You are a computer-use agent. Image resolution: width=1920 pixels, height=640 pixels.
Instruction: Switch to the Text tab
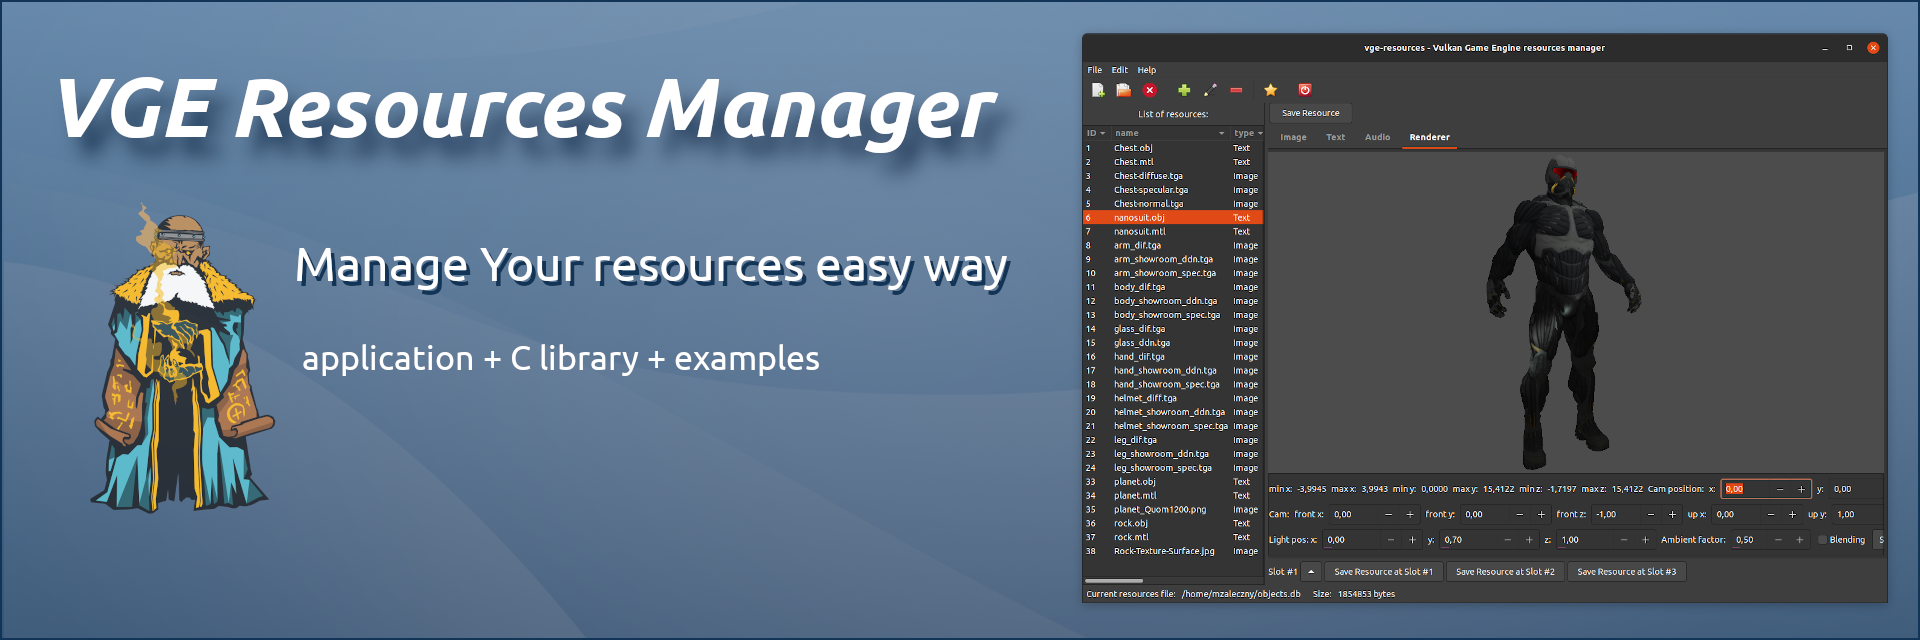click(x=1335, y=137)
